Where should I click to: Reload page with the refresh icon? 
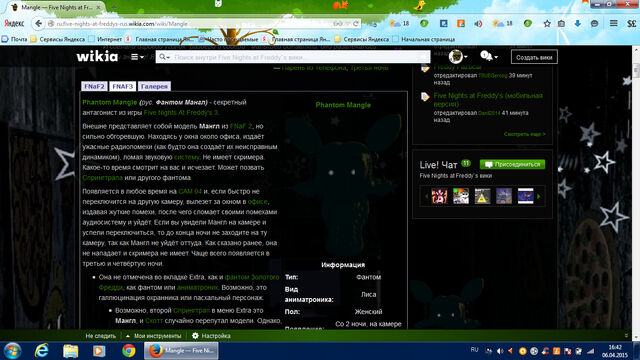coord(356,24)
